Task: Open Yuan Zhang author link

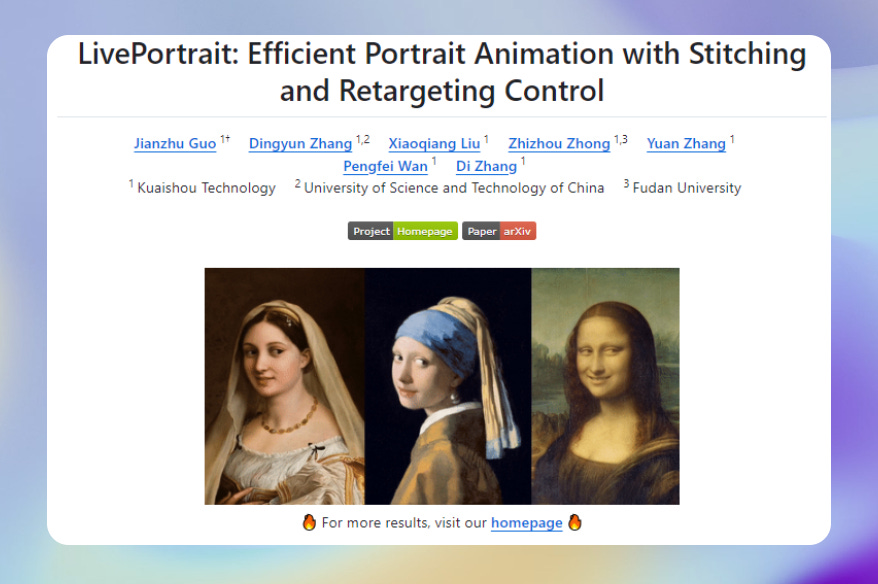Action: point(686,143)
